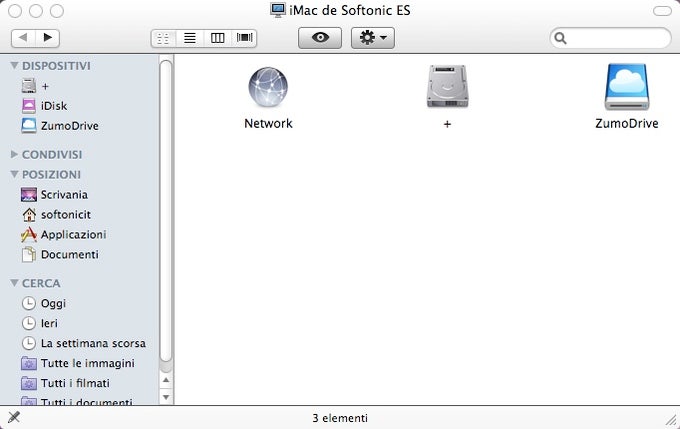680x429 pixels.
Task: Select the '+' hard disk in sidebar
Action: 36,86
